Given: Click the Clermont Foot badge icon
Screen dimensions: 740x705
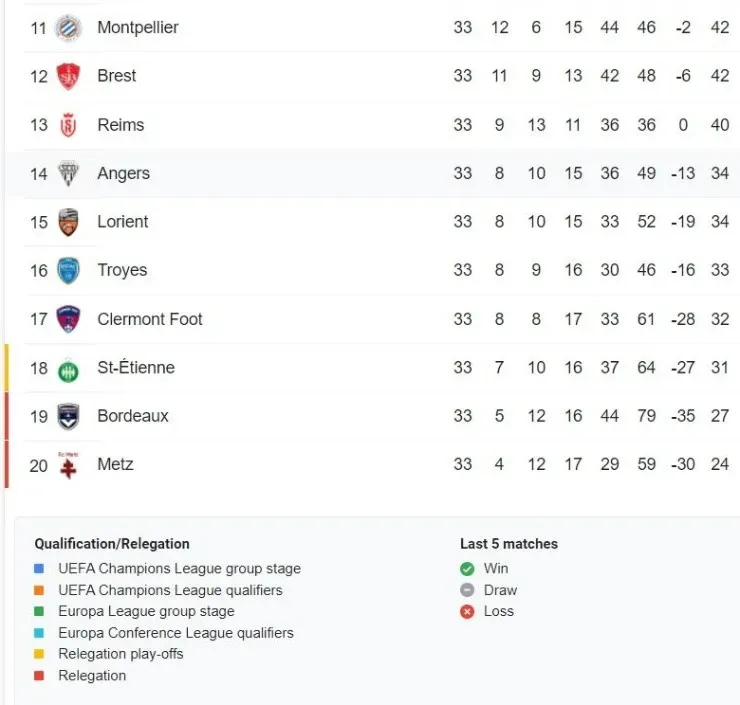Looking at the screenshot, I should point(68,319).
